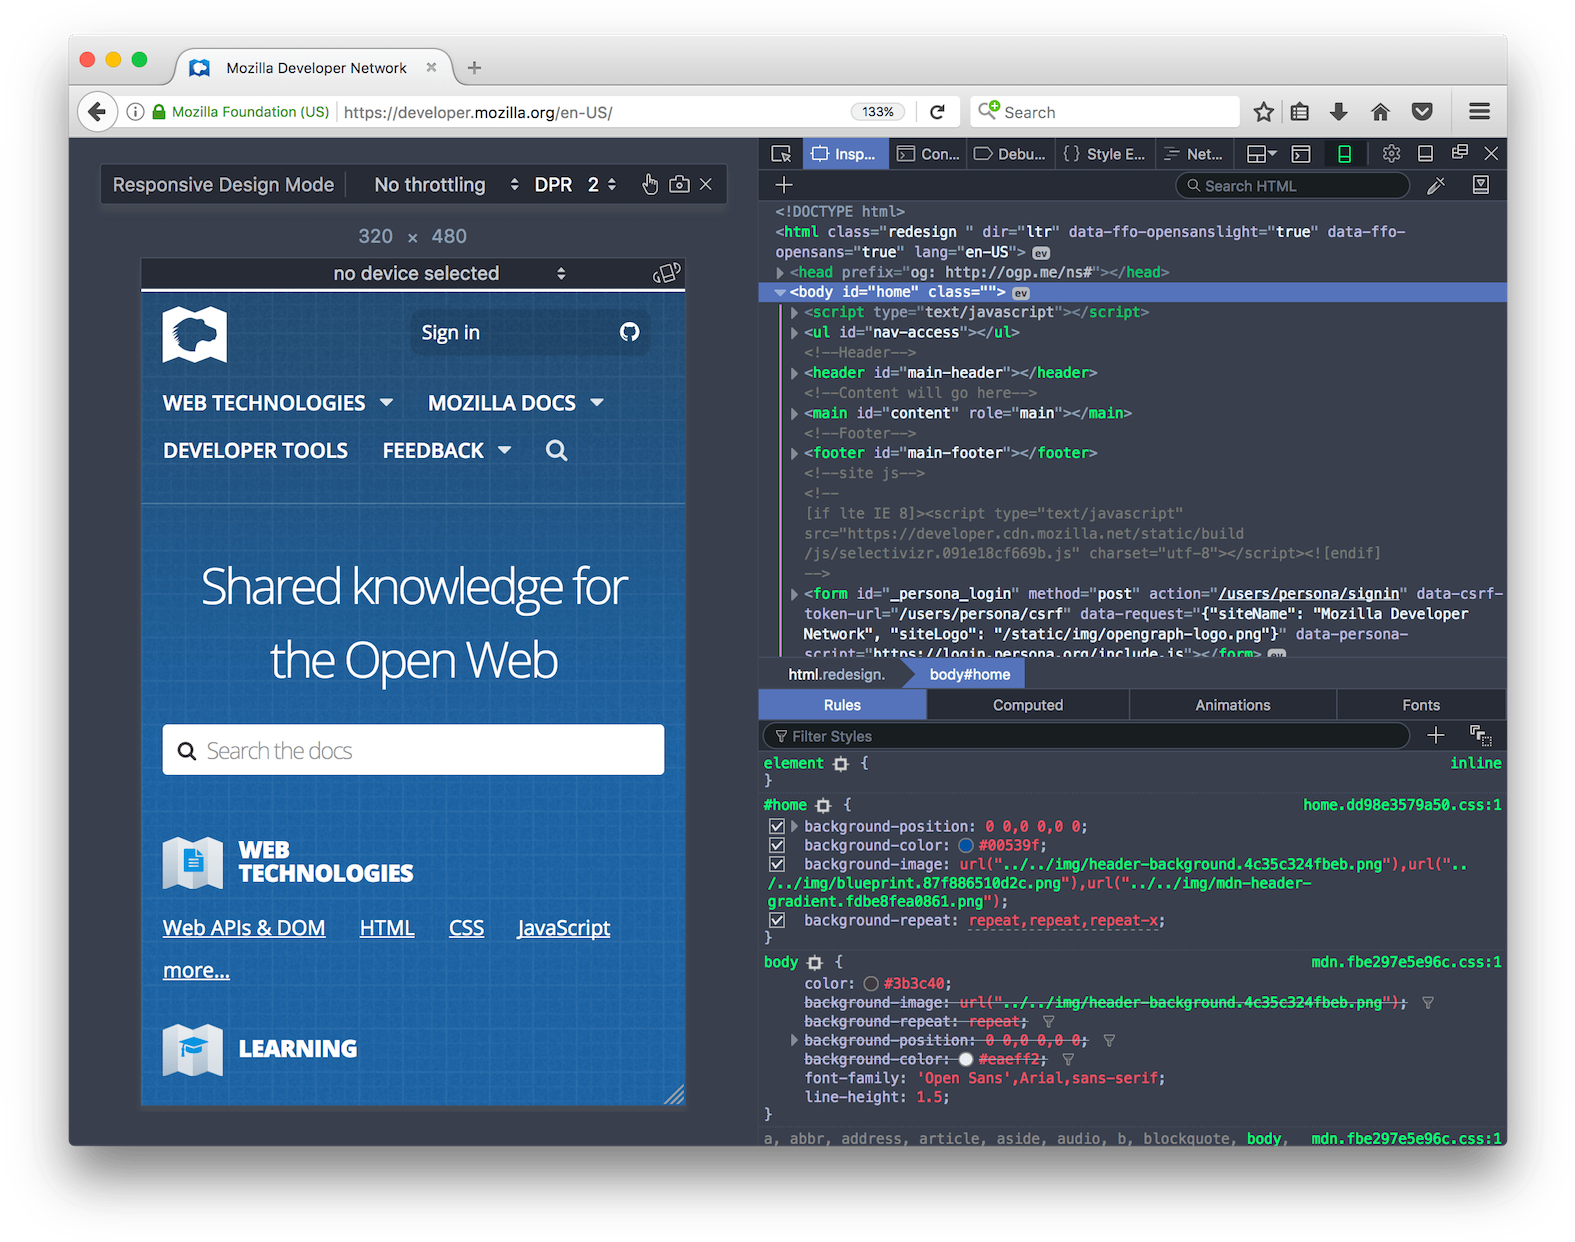The width and height of the screenshot is (1575, 1242).
Task: Toggle the sidebar pane collapse icon
Action: pyautogui.click(x=1481, y=185)
